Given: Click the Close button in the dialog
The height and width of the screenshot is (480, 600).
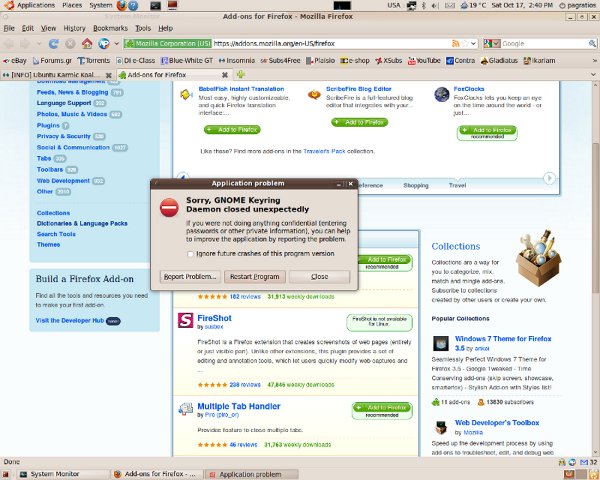Looking at the screenshot, I should pyautogui.click(x=320, y=277).
